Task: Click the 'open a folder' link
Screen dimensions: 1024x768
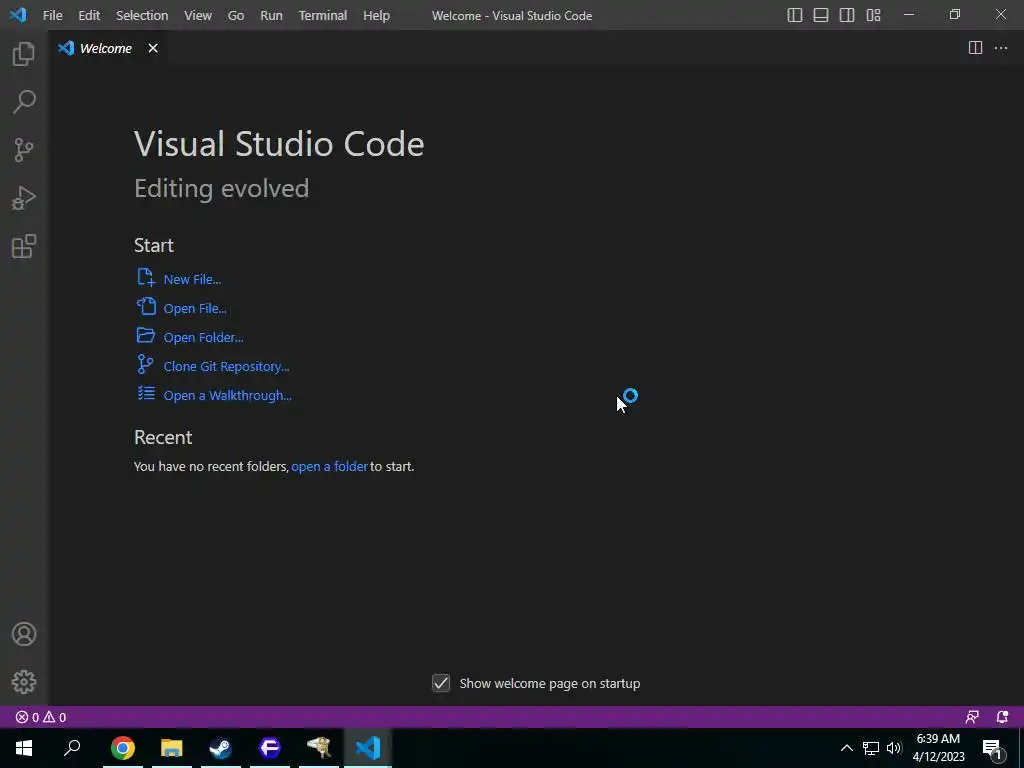Action: pyautogui.click(x=329, y=466)
